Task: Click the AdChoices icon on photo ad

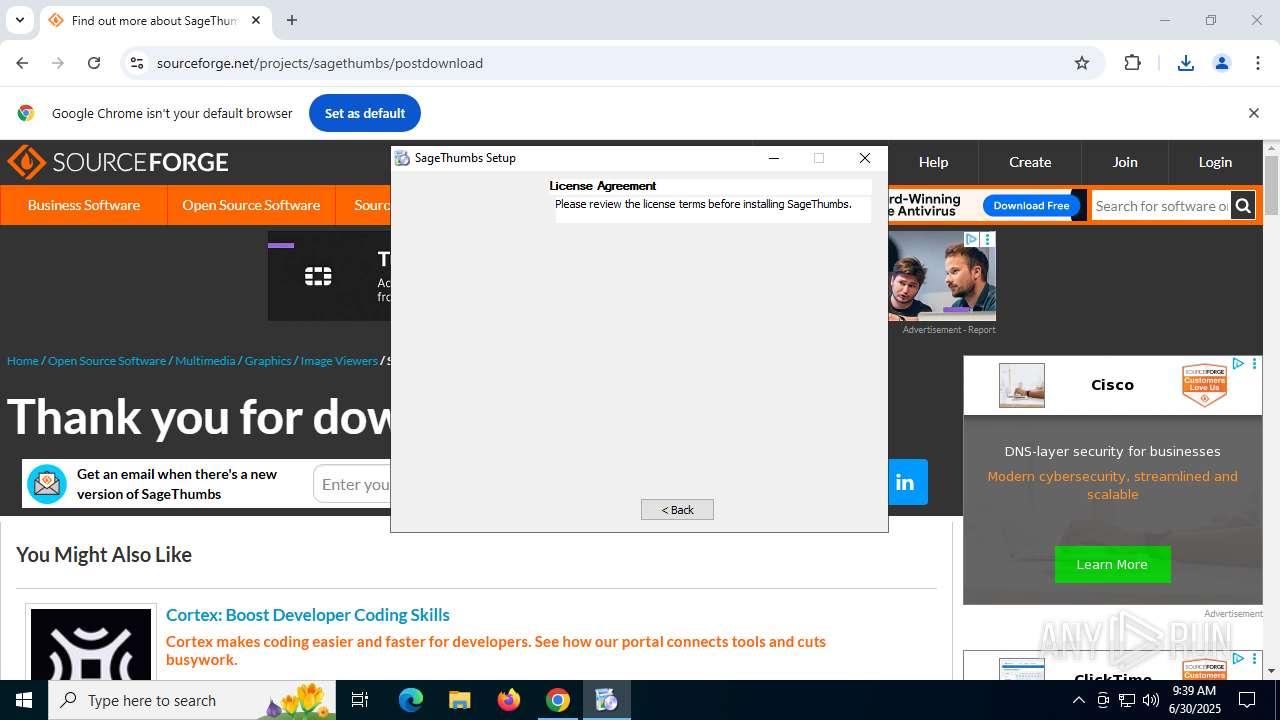Action: [970, 239]
